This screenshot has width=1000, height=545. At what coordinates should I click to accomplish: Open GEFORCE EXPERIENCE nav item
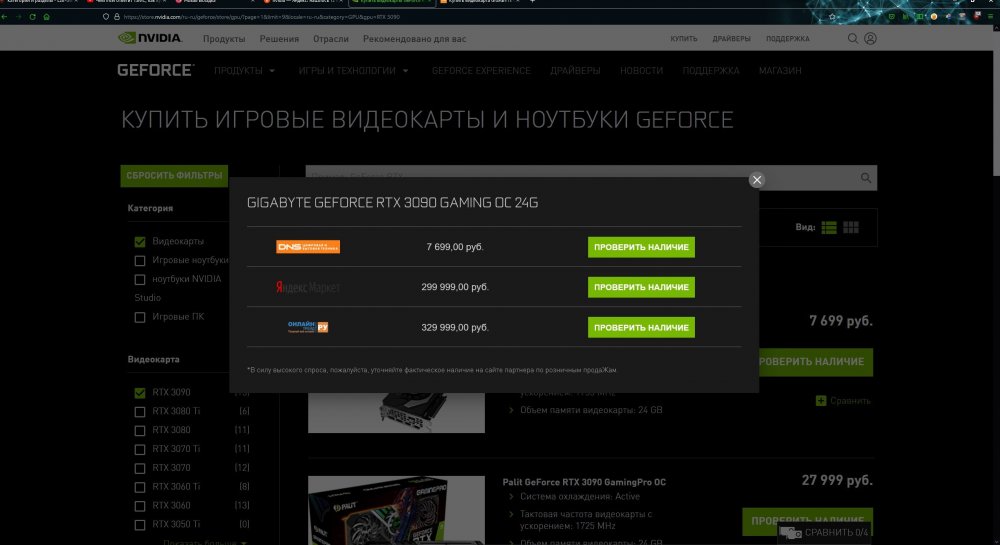click(481, 71)
